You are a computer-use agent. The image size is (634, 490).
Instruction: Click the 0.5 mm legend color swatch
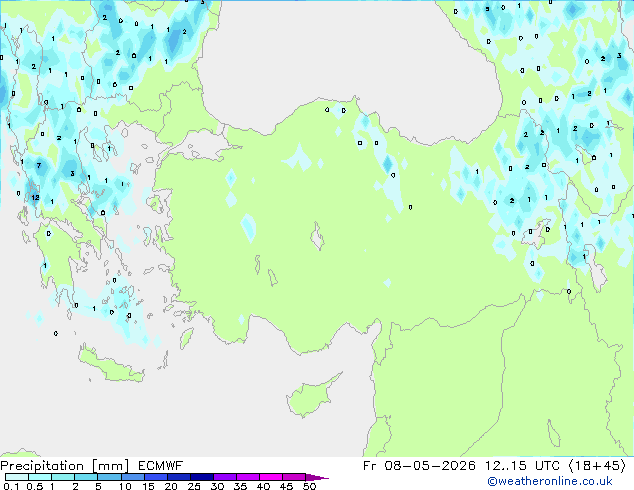tap(40, 477)
